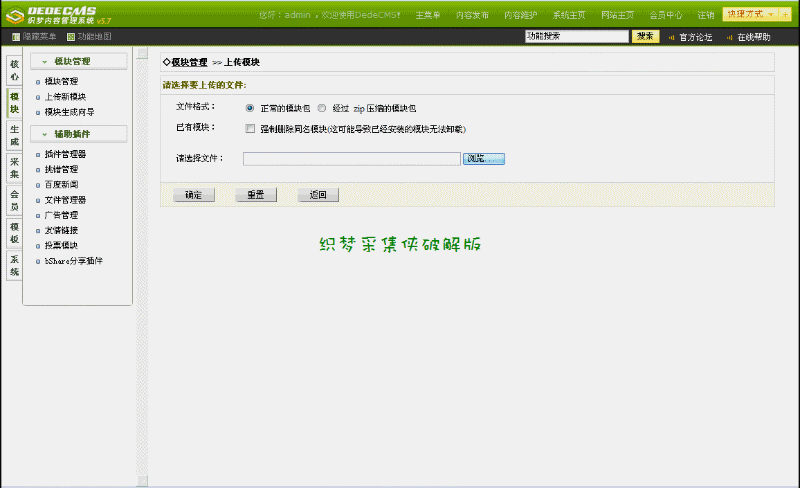Collapse the 辅助插件 sidebar section

tap(45, 133)
